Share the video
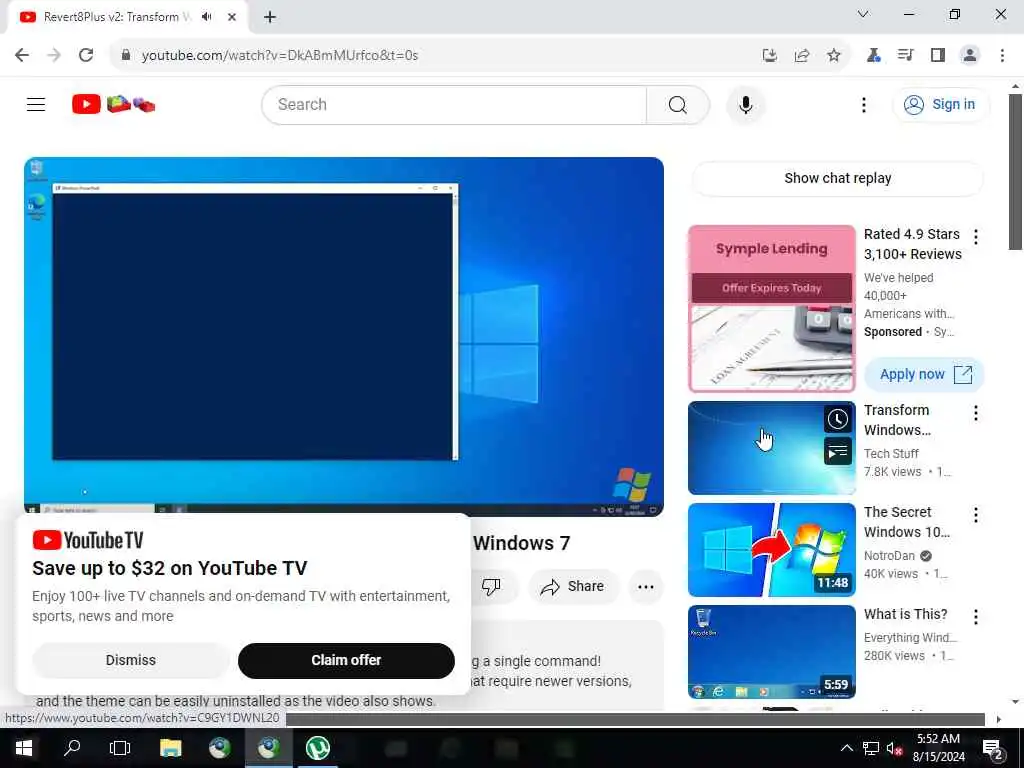 point(572,586)
